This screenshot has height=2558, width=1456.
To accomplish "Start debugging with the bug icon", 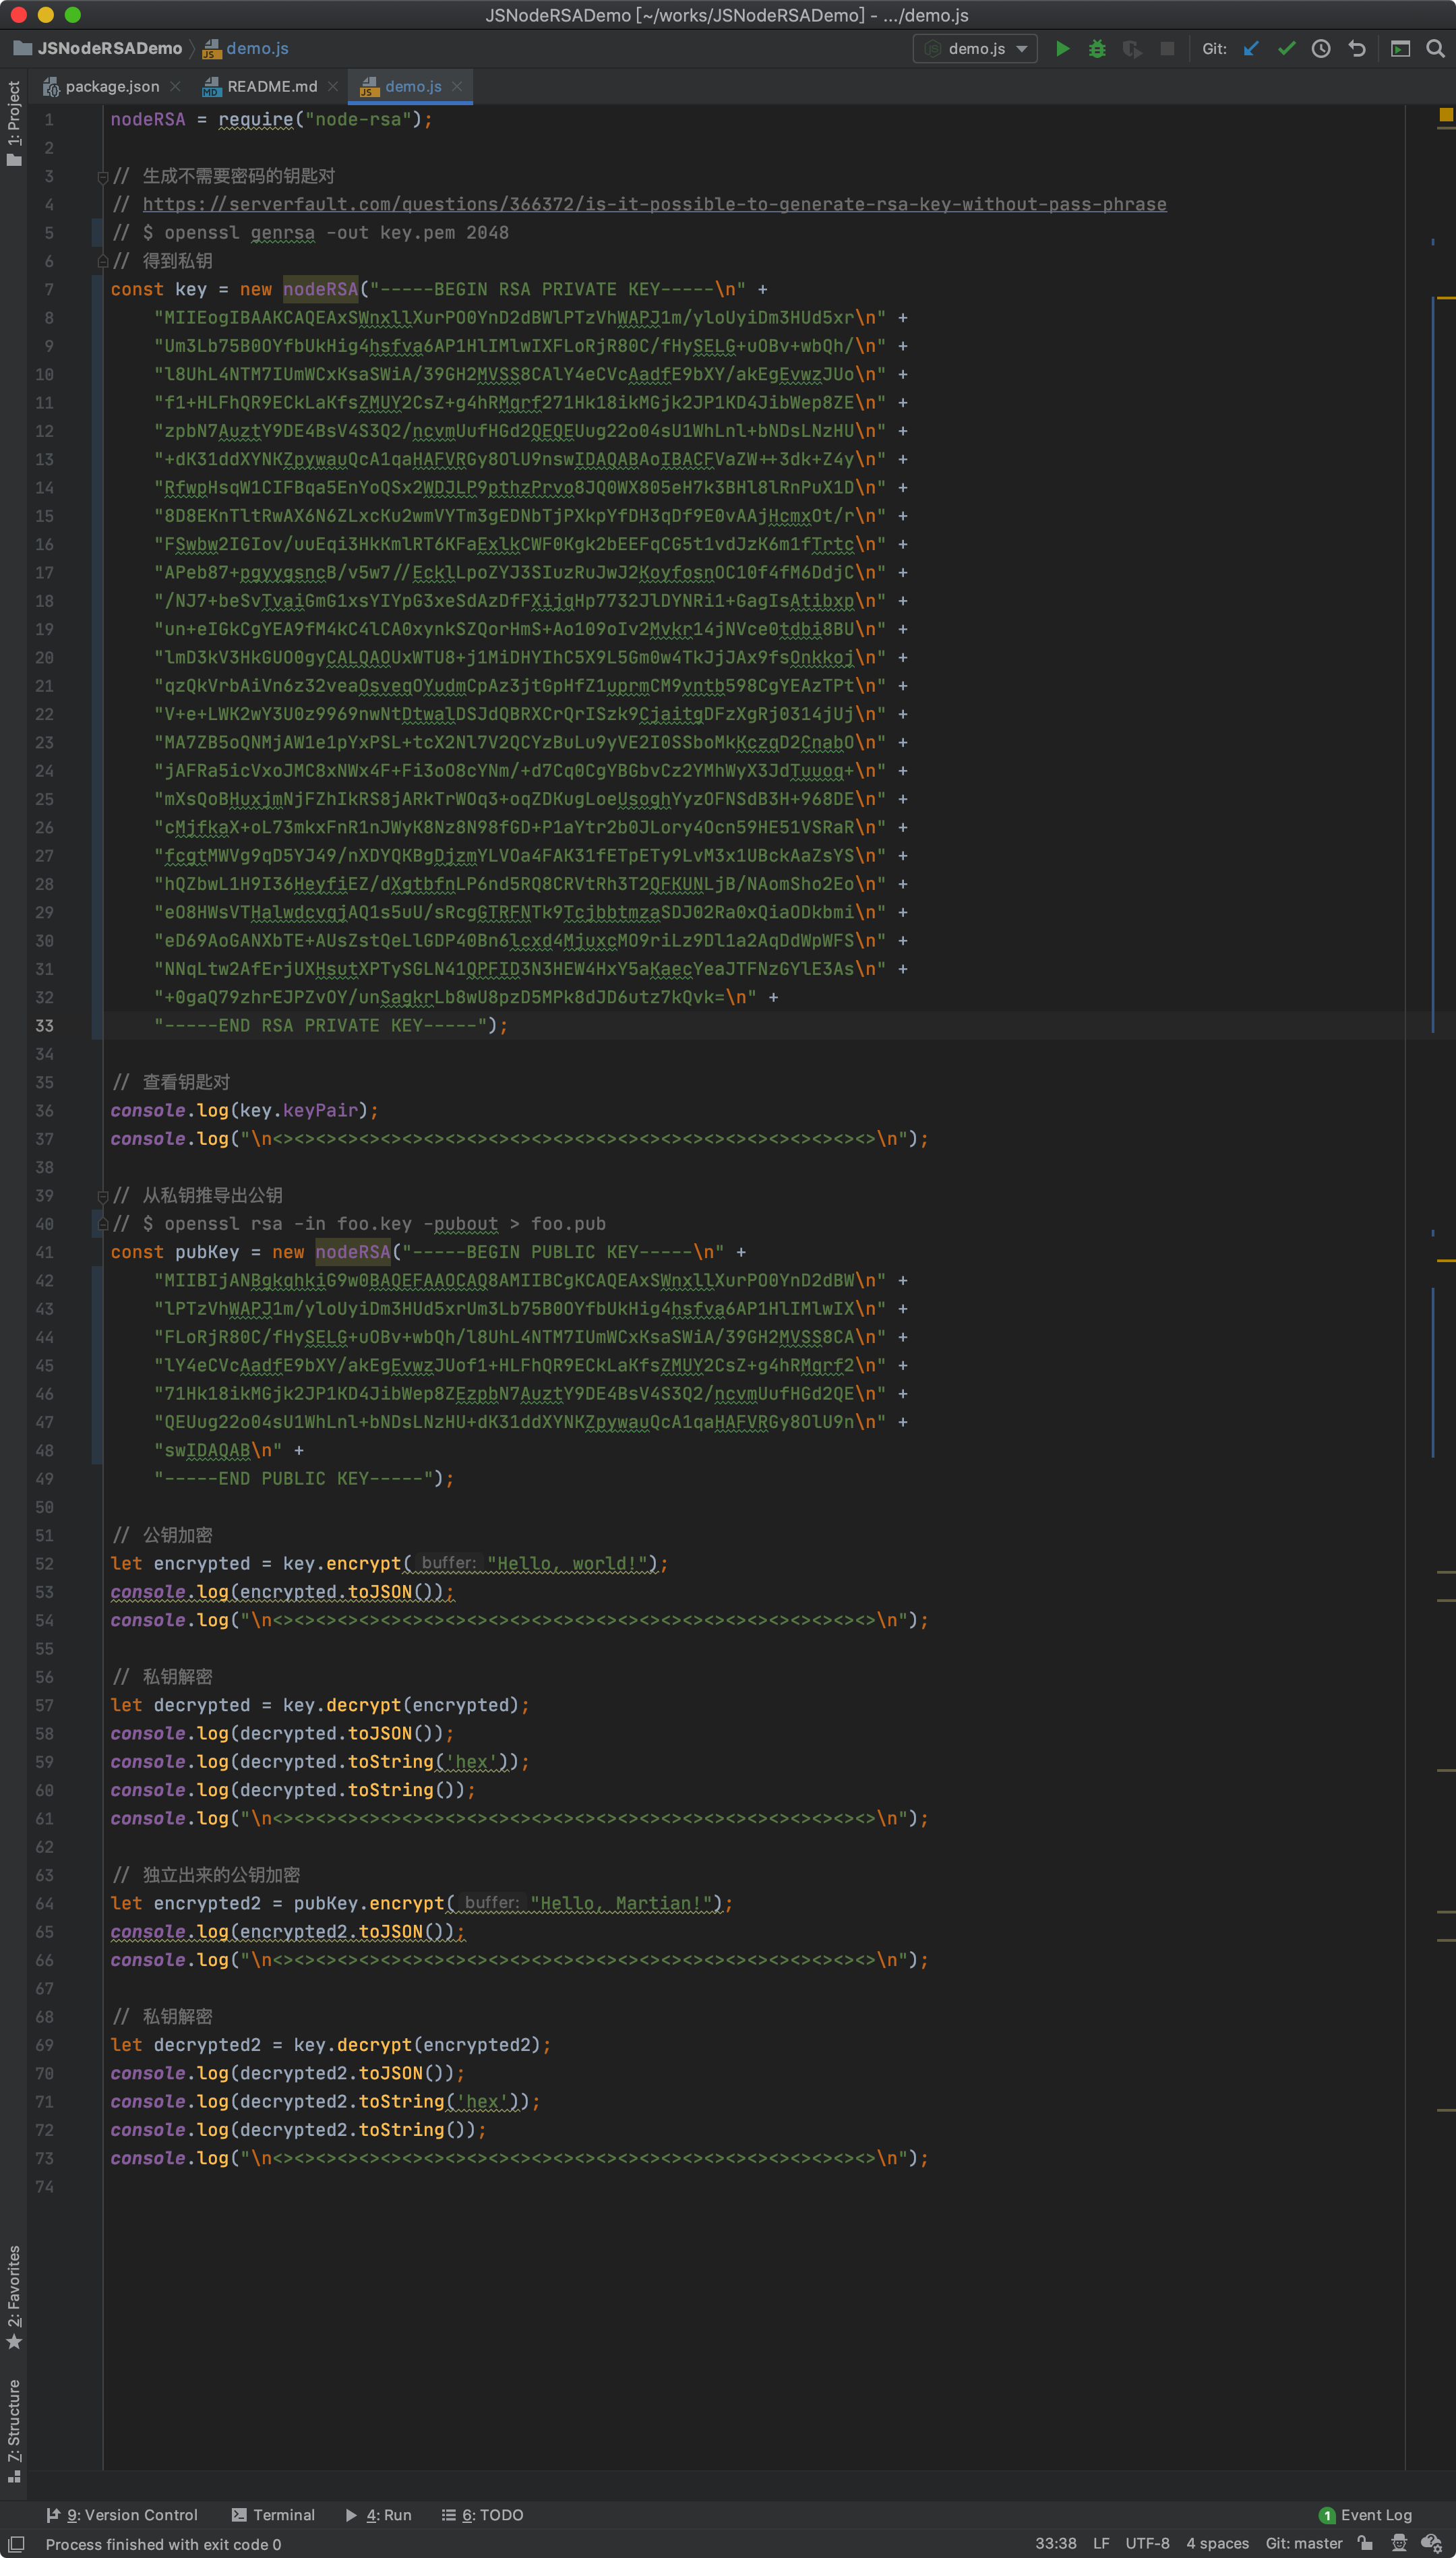I will click(x=1097, y=48).
